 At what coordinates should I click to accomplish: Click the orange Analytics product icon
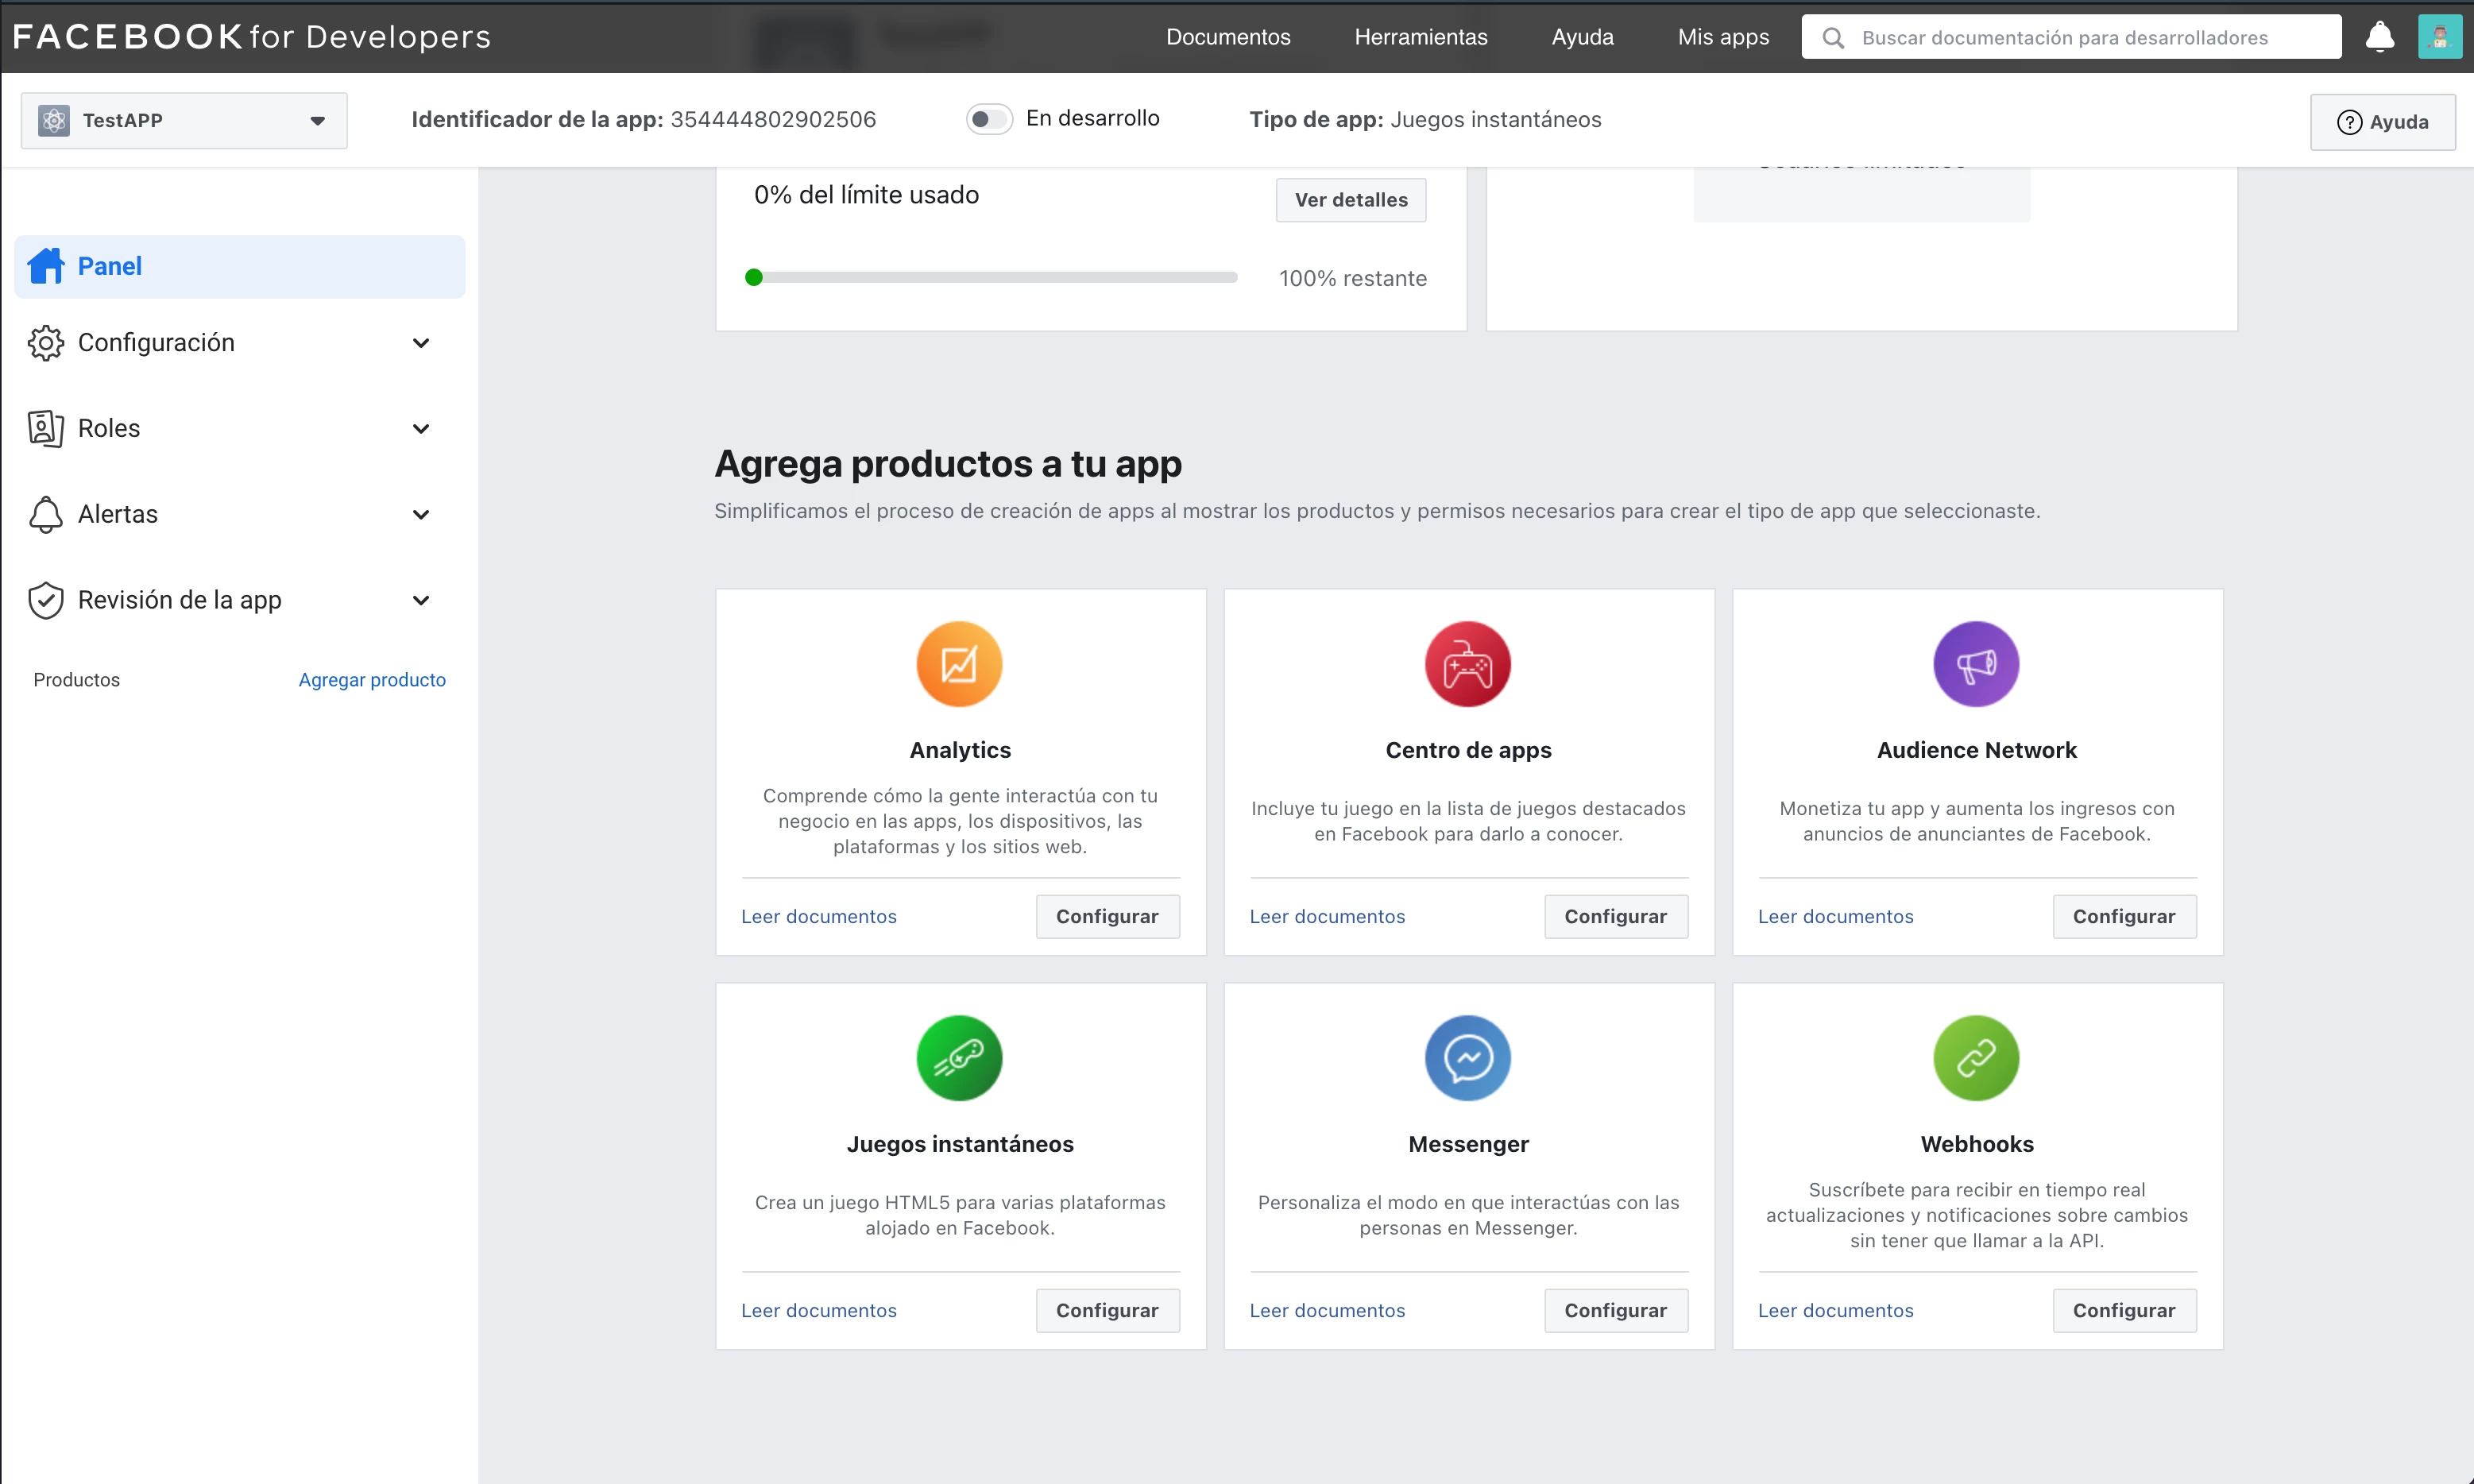tap(959, 664)
